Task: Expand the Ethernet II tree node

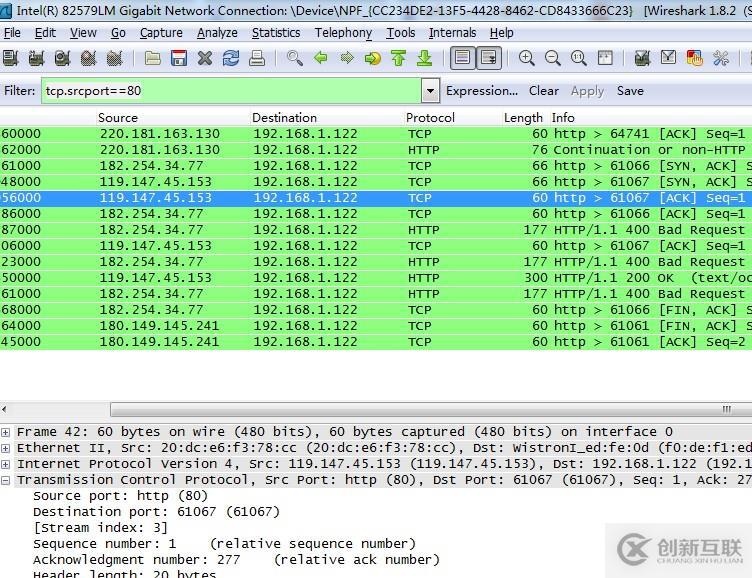Action: click(x=5, y=448)
